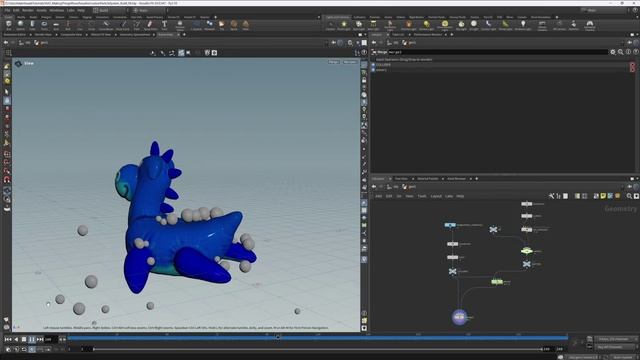Viewport: 640px width, 360px height.
Task: Click the Environment Light shelf tool
Action: 445,25
